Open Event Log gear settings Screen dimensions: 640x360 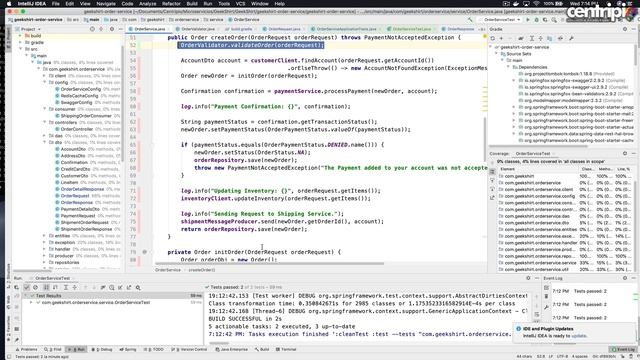[x=625, y=278]
